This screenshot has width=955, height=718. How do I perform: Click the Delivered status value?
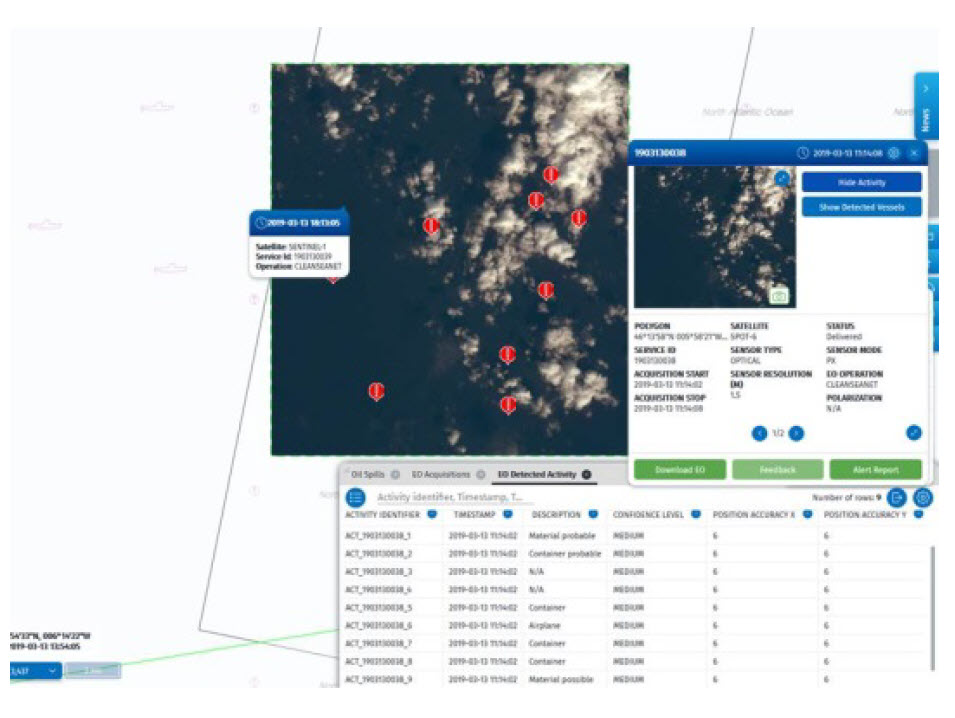[844, 337]
